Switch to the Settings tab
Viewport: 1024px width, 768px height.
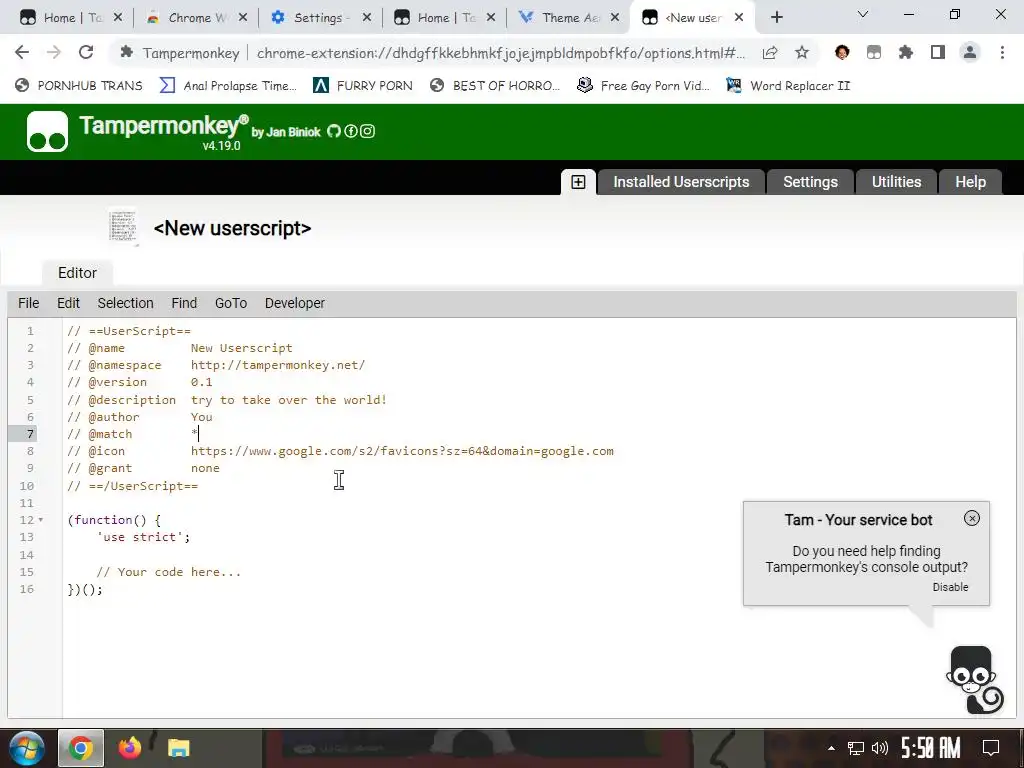(x=810, y=182)
